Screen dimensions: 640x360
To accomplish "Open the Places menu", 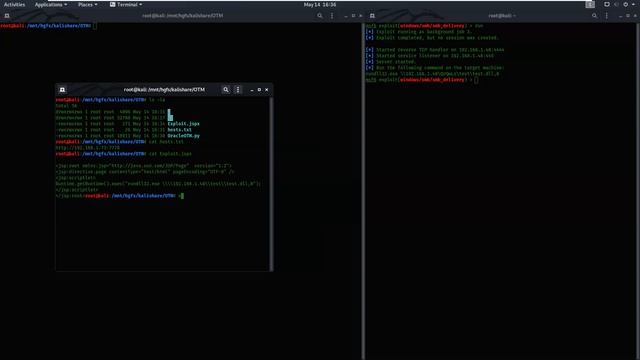I will click(87, 4).
